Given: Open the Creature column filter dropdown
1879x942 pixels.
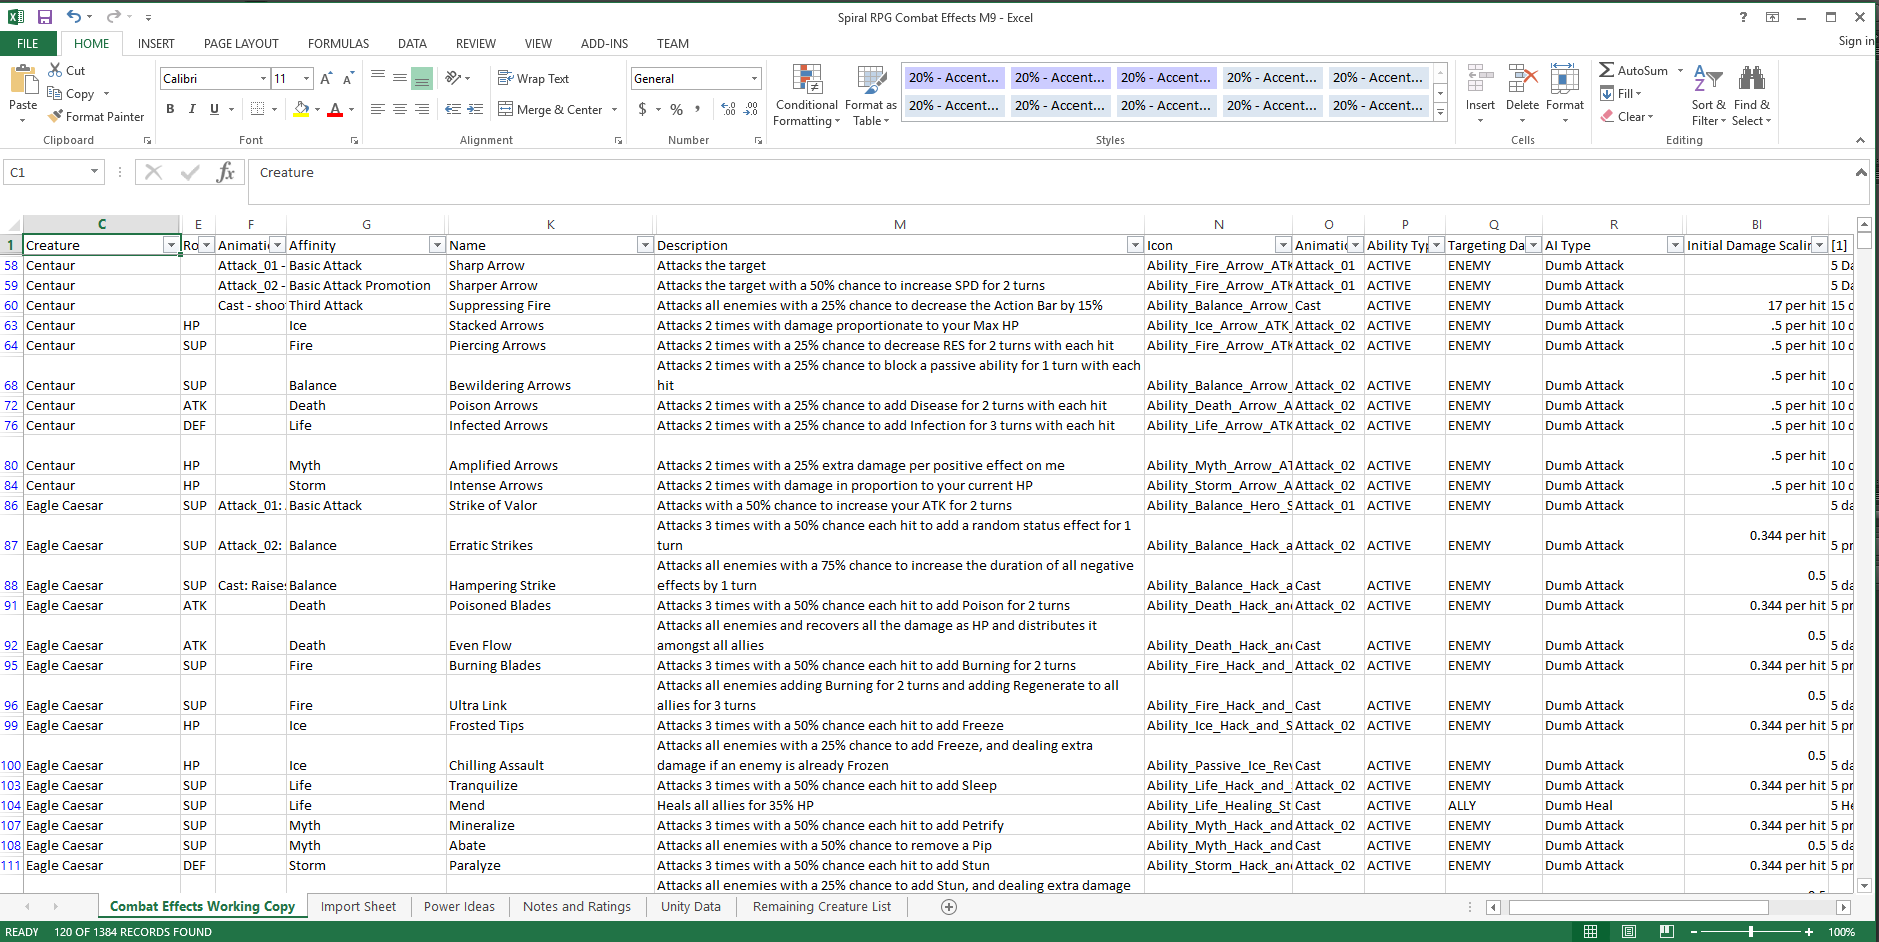Looking at the screenshot, I should pos(171,246).
